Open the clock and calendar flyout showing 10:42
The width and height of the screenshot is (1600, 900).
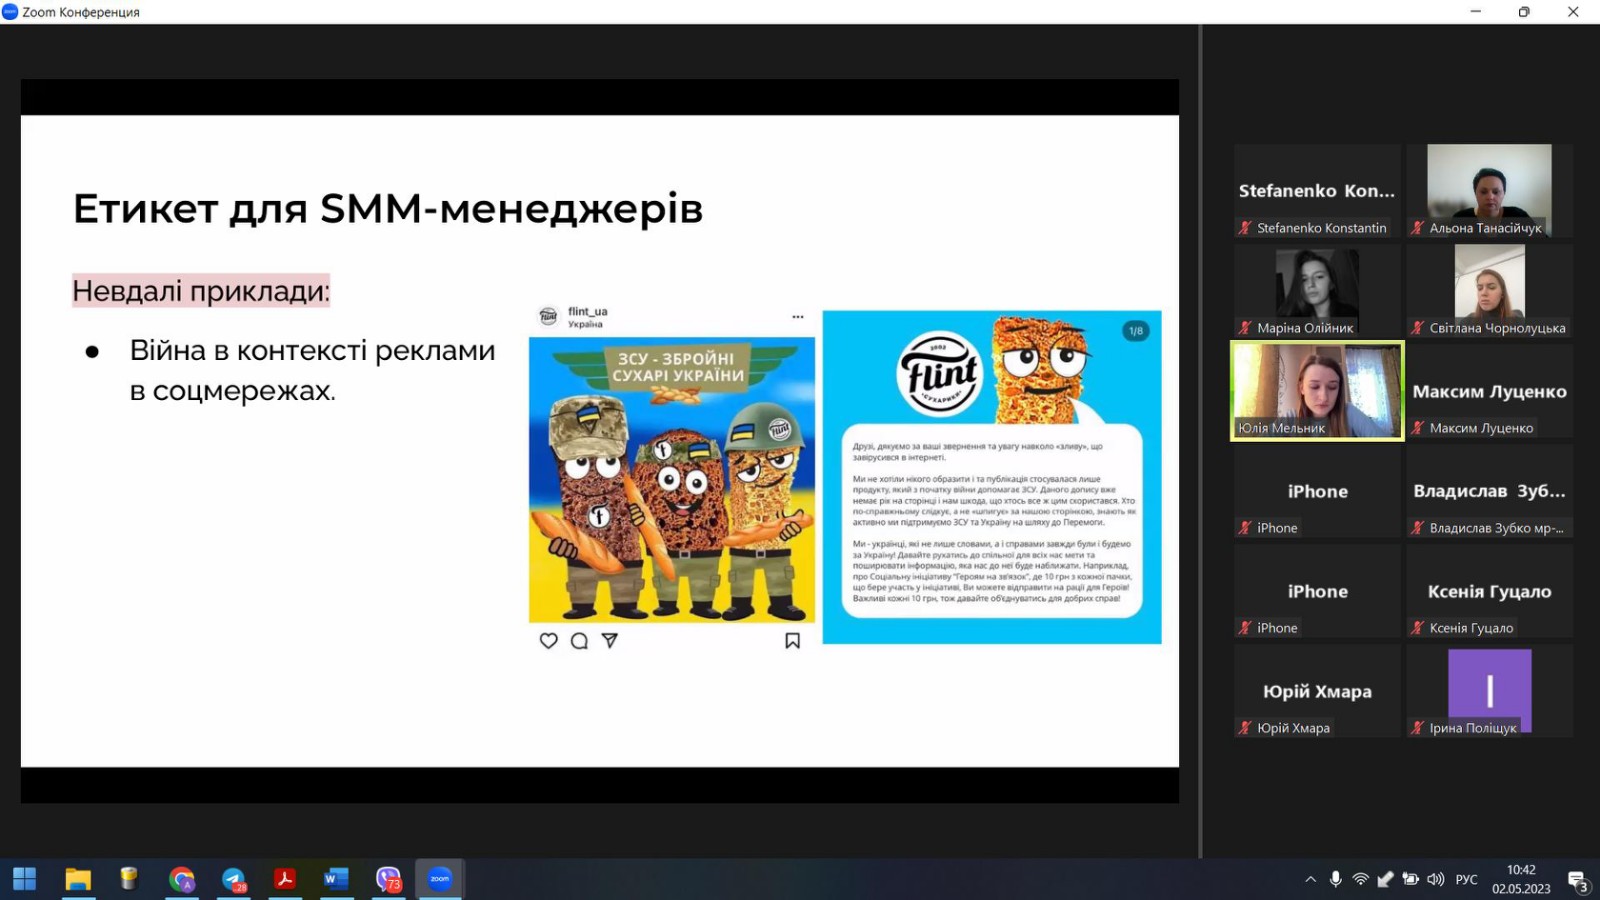click(1521, 879)
